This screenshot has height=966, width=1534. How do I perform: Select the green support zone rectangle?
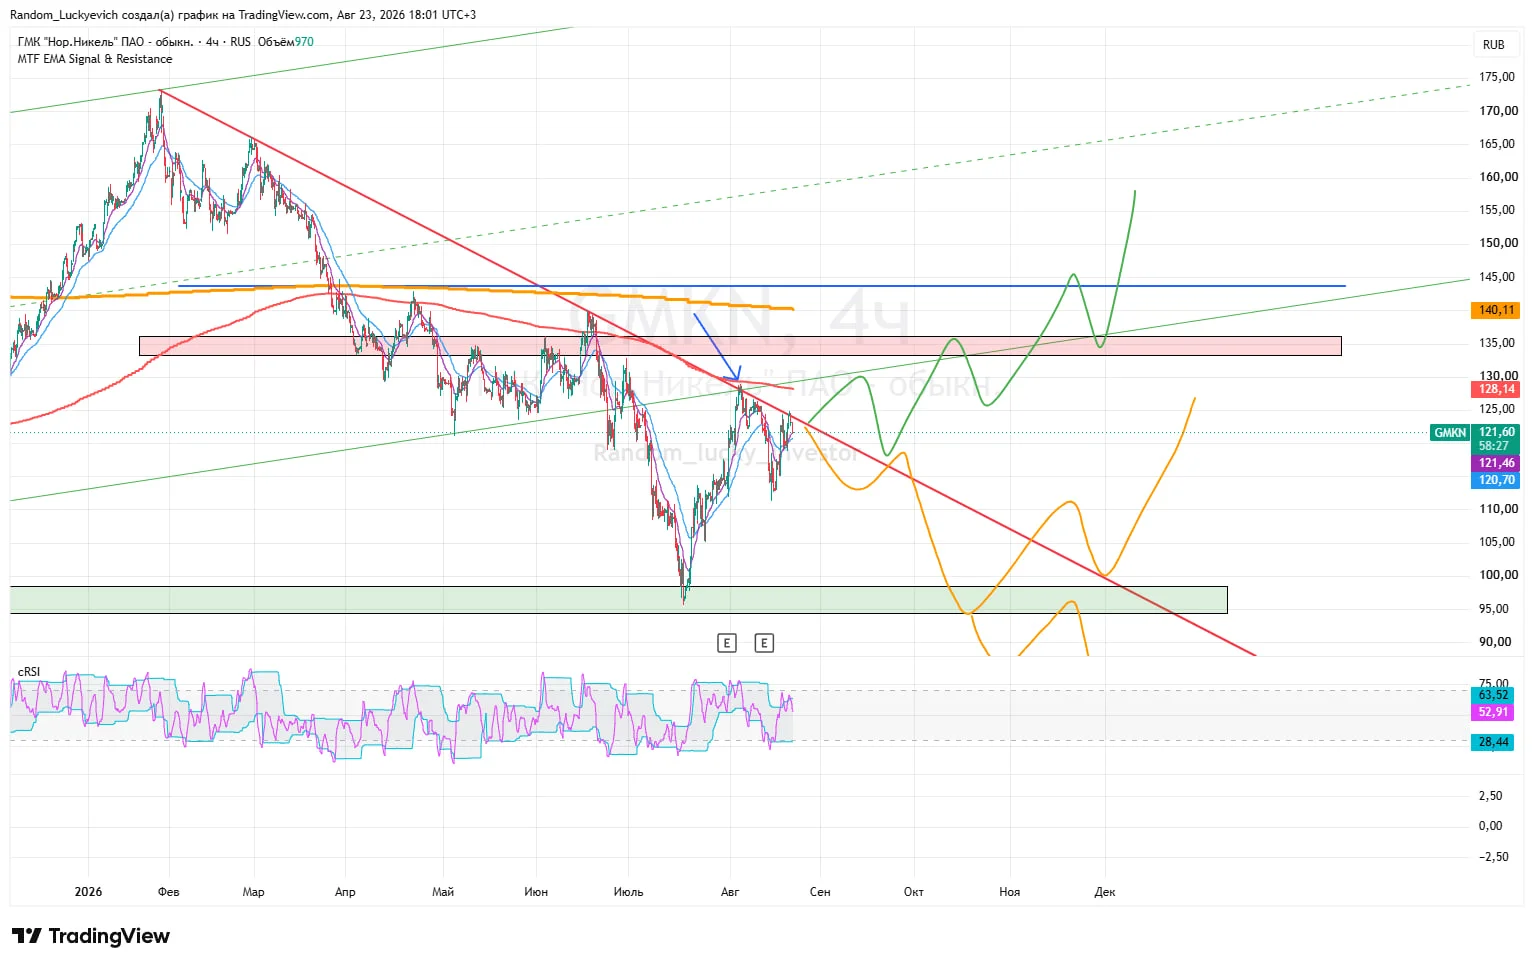click(618, 600)
